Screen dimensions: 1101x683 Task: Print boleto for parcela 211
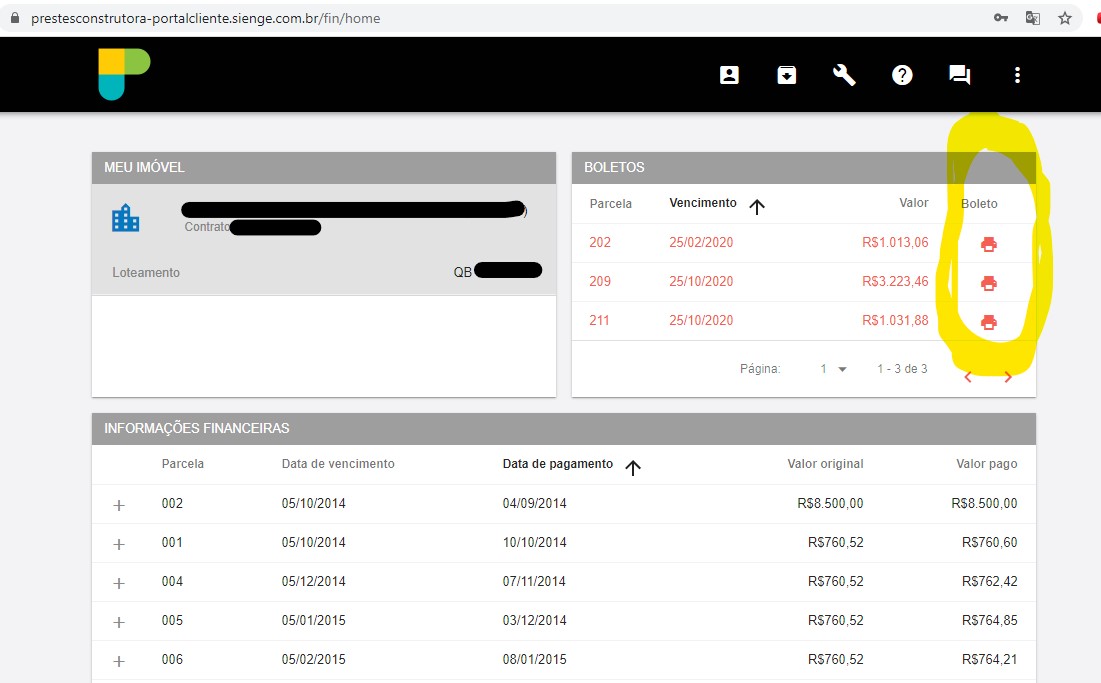[x=988, y=322]
